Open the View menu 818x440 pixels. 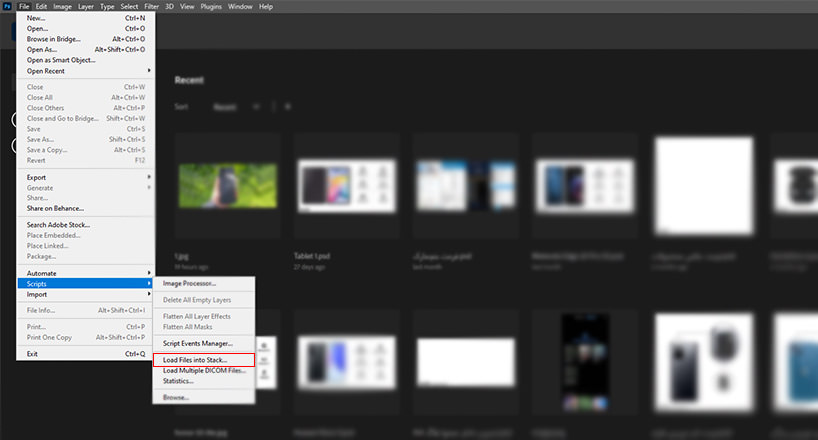coord(187,6)
